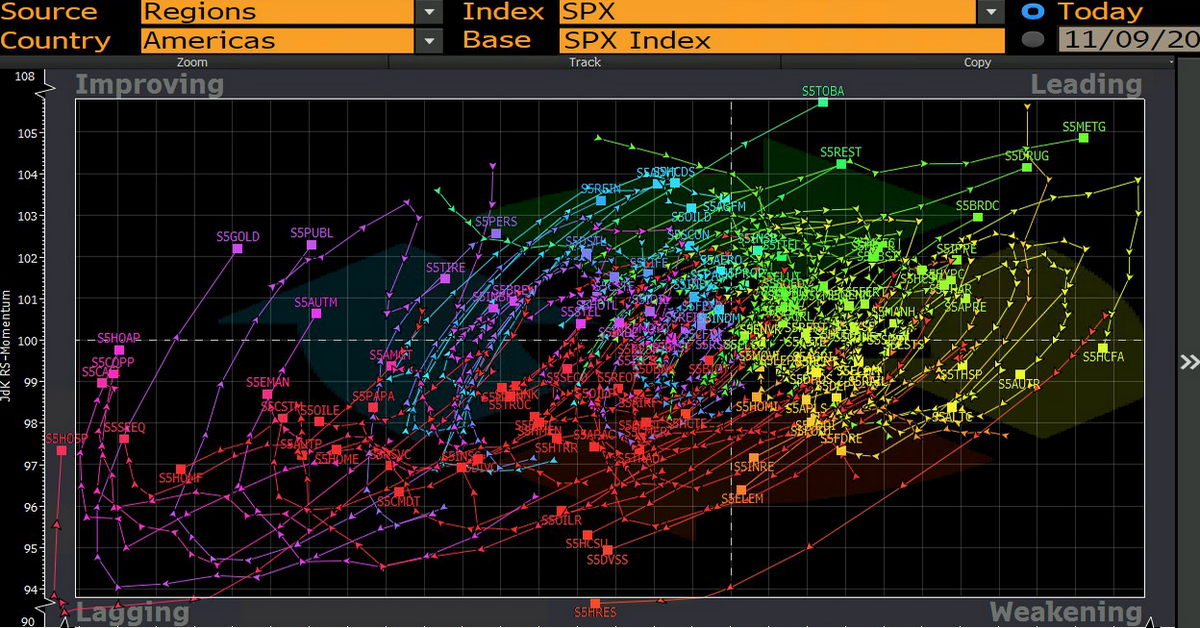Expand the side panel with double-arrow icon
The width and height of the screenshot is (1200, 628).
pyautogui.click(x=1188, y=362)
